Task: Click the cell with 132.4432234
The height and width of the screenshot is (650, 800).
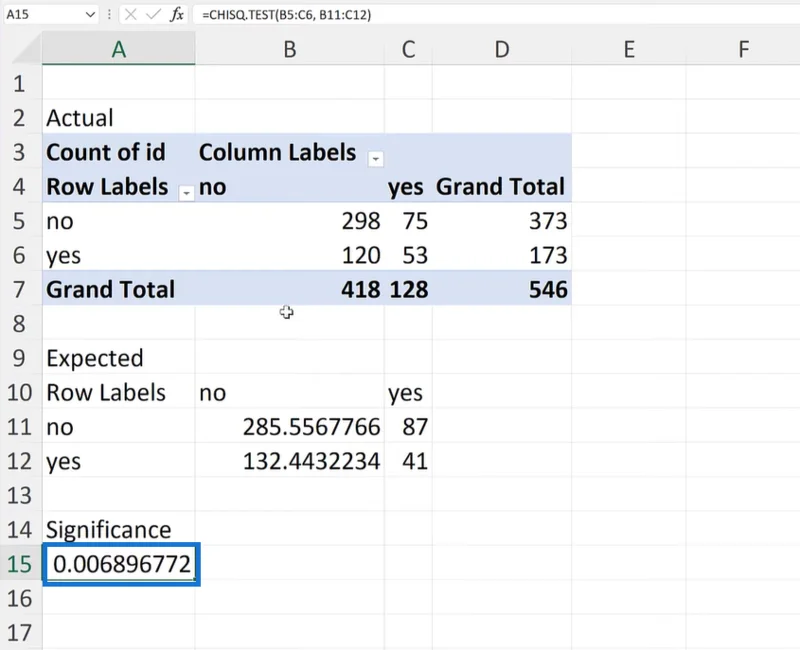Action: pyautogui.click(x=289, y=461)
